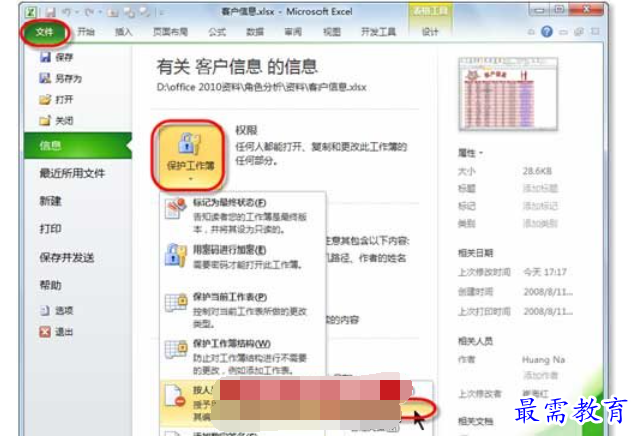Image resolution: width=636 pixels, height=442 pixels.
Task: Click the red 退出 (Exit) icon
Action: pos(45,332)
